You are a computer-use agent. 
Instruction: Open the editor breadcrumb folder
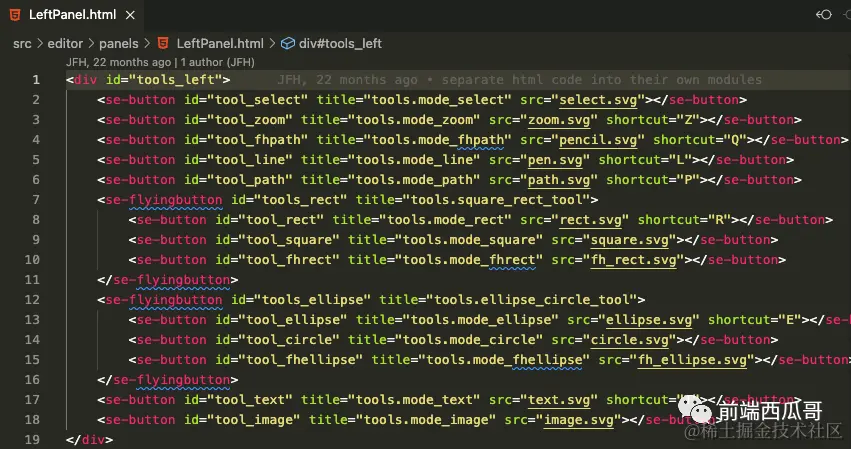point(65,43)
